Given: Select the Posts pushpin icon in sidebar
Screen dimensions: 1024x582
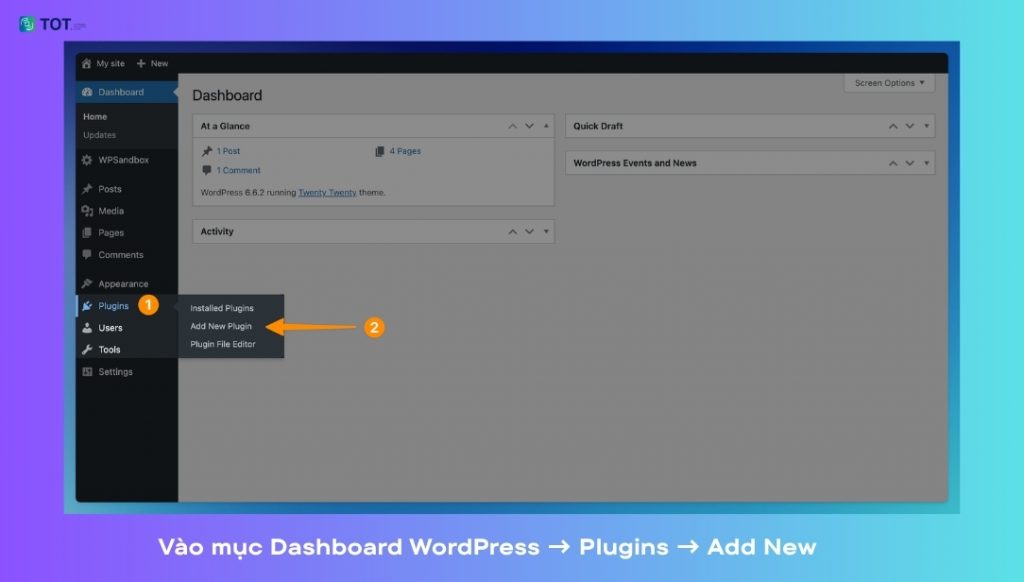Looking at the screenshot, I should pos(88,189).
